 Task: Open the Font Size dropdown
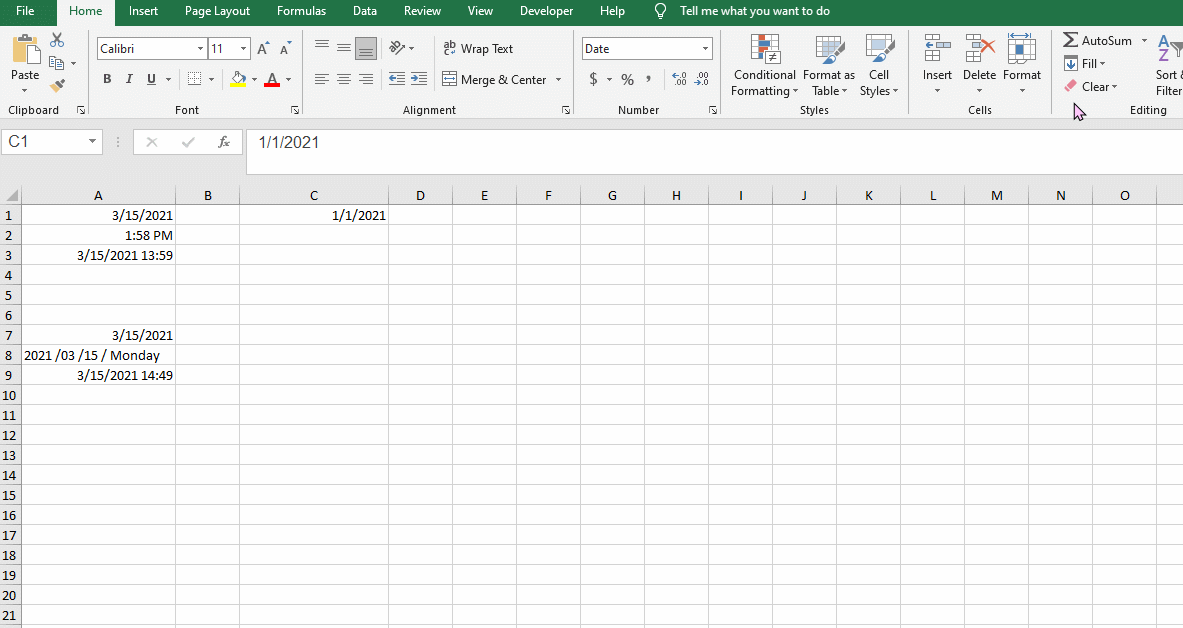[243, 48]
